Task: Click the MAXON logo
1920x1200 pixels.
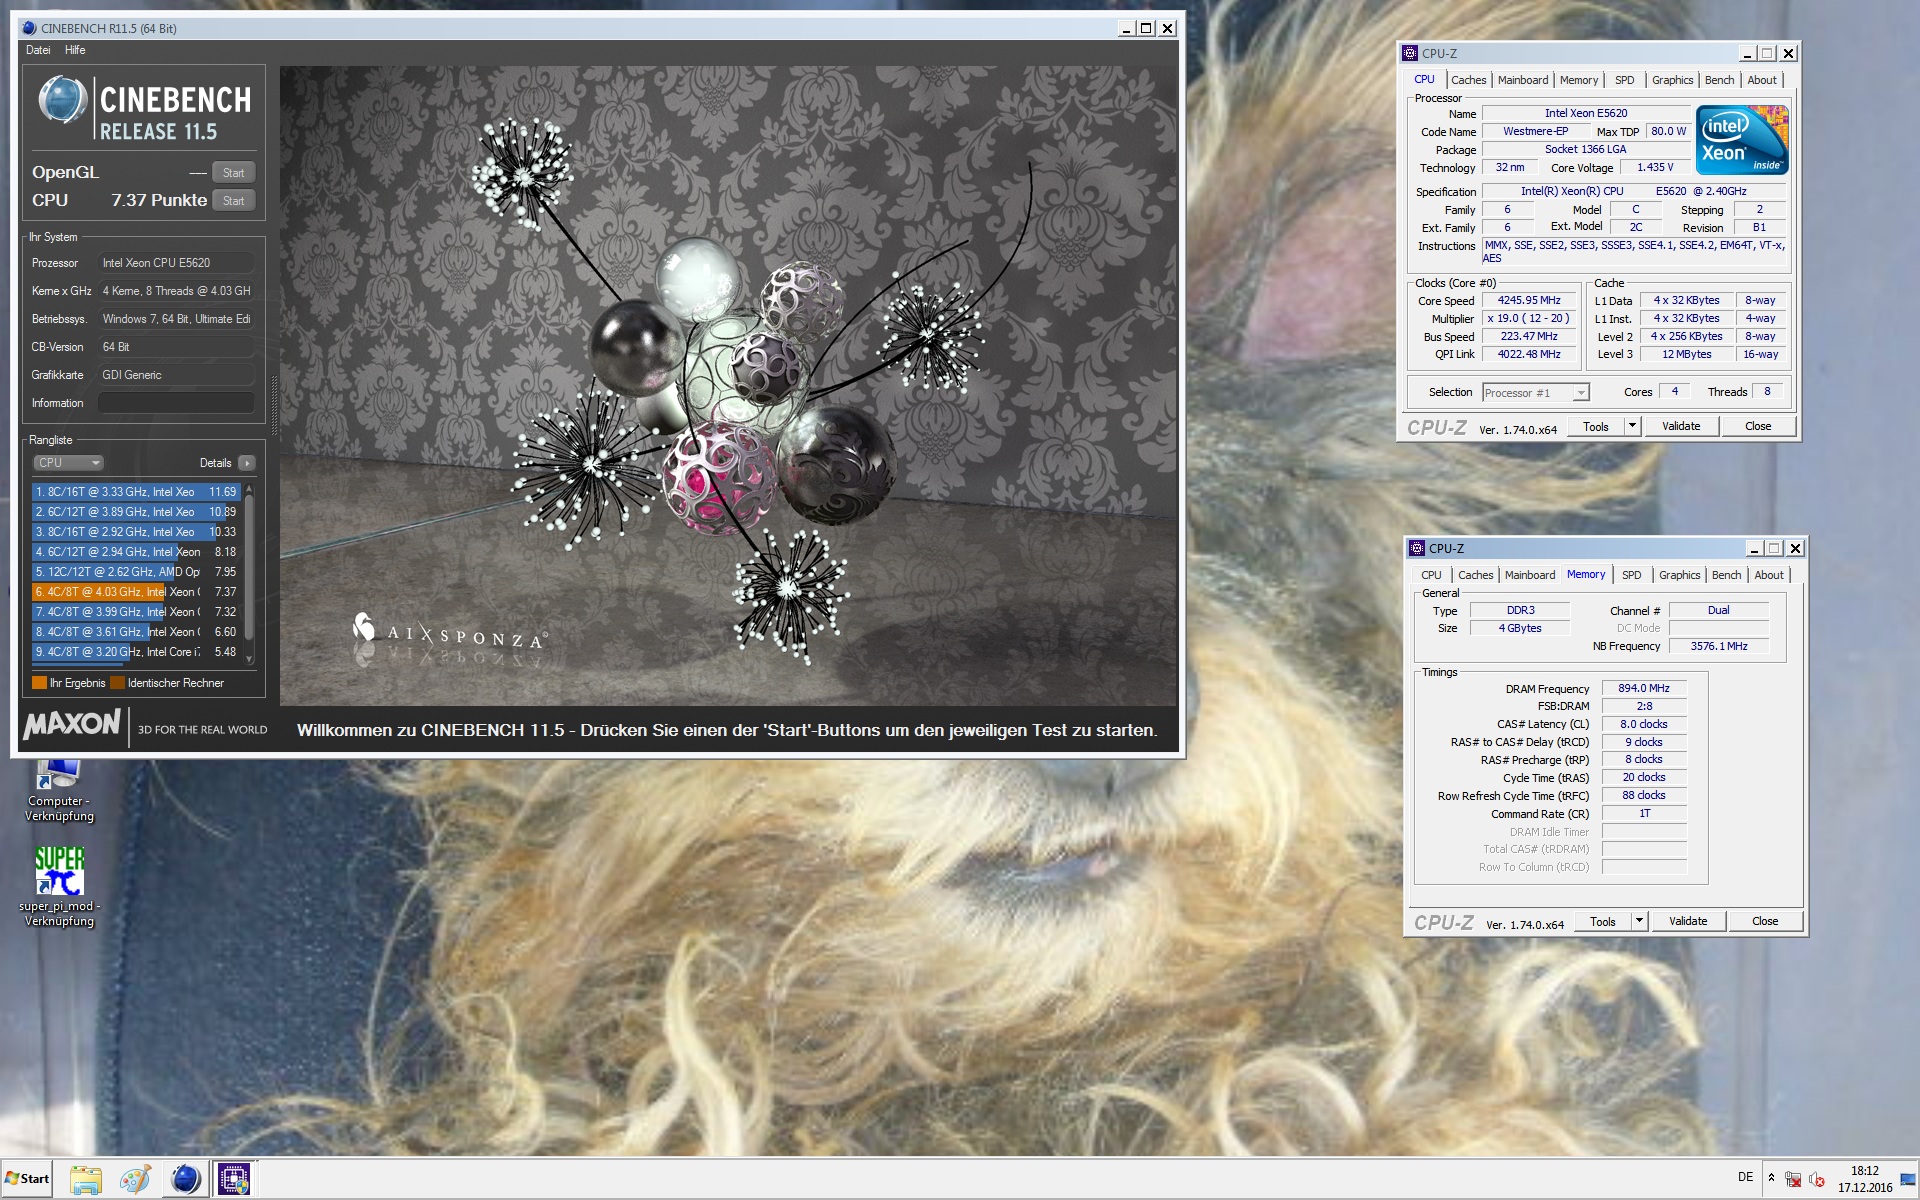Action: coord(72,724)
